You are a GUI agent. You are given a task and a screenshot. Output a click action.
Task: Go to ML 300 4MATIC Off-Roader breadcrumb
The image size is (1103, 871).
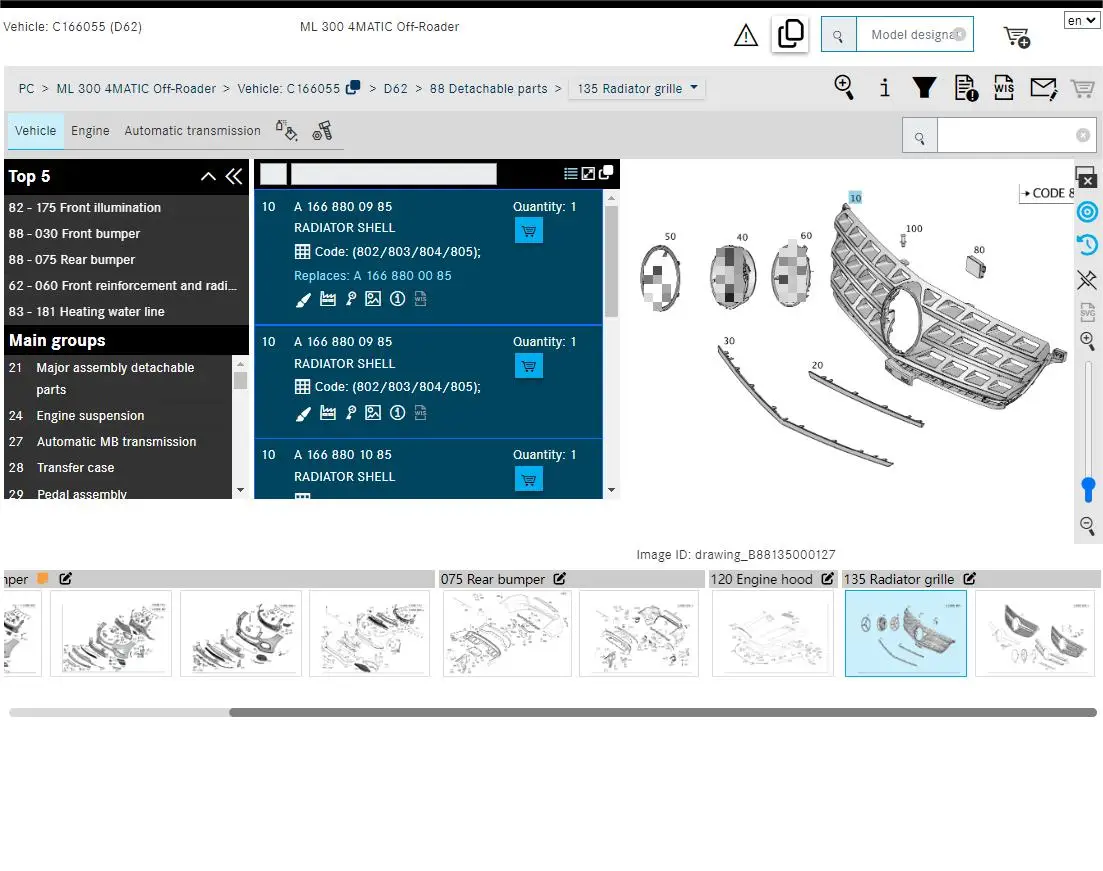coord(136,89)
